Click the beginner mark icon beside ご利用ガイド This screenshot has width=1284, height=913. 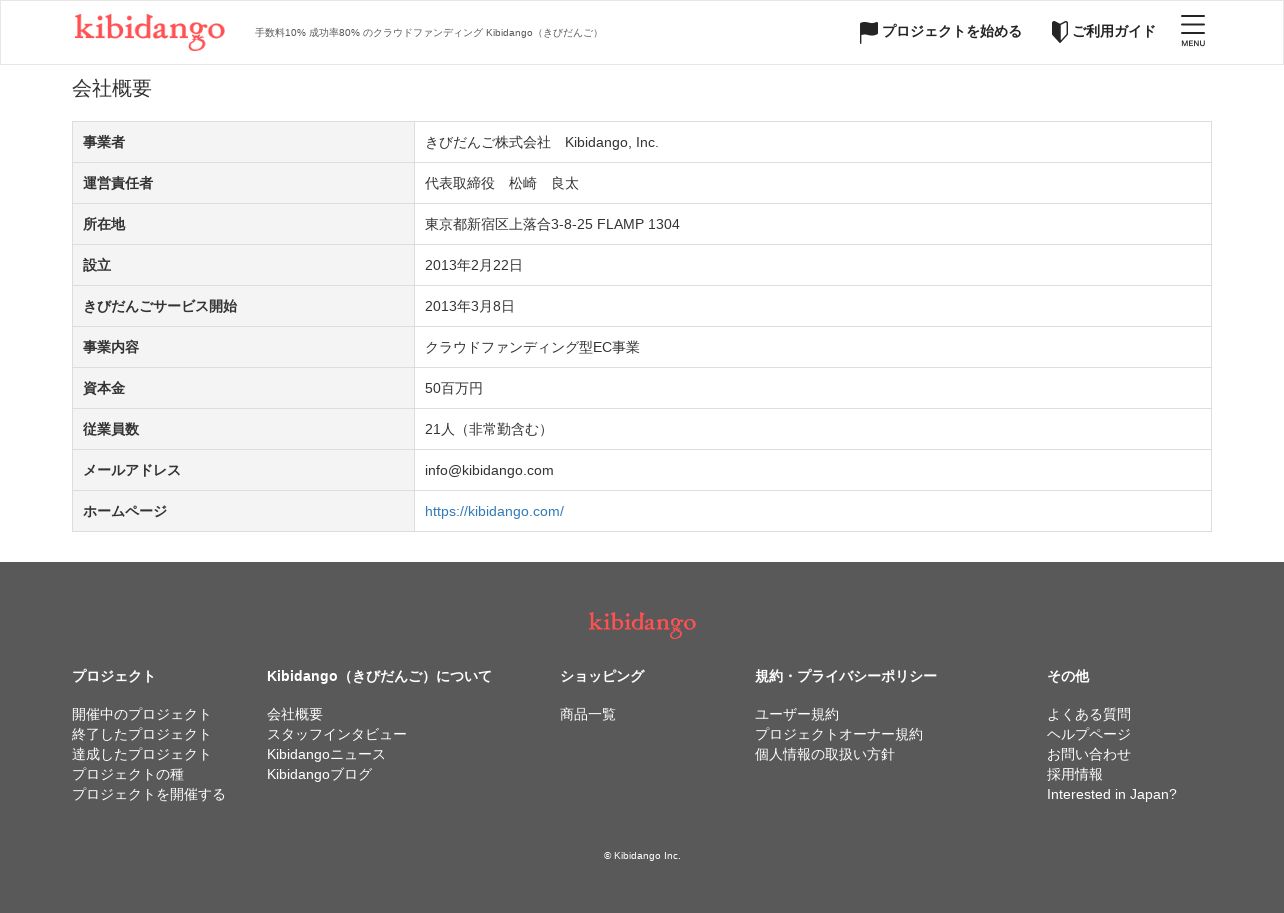[1060, 32]
